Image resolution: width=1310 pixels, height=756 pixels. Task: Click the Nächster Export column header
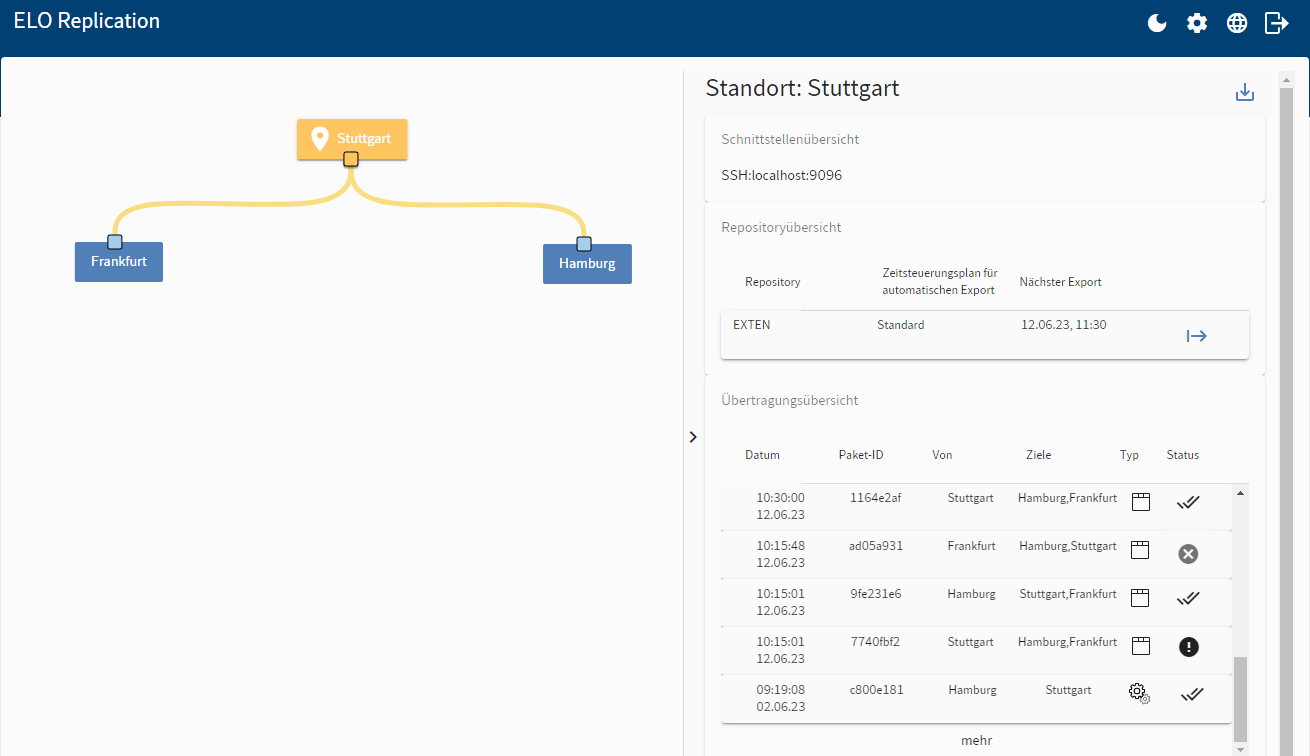[1060, 282]
